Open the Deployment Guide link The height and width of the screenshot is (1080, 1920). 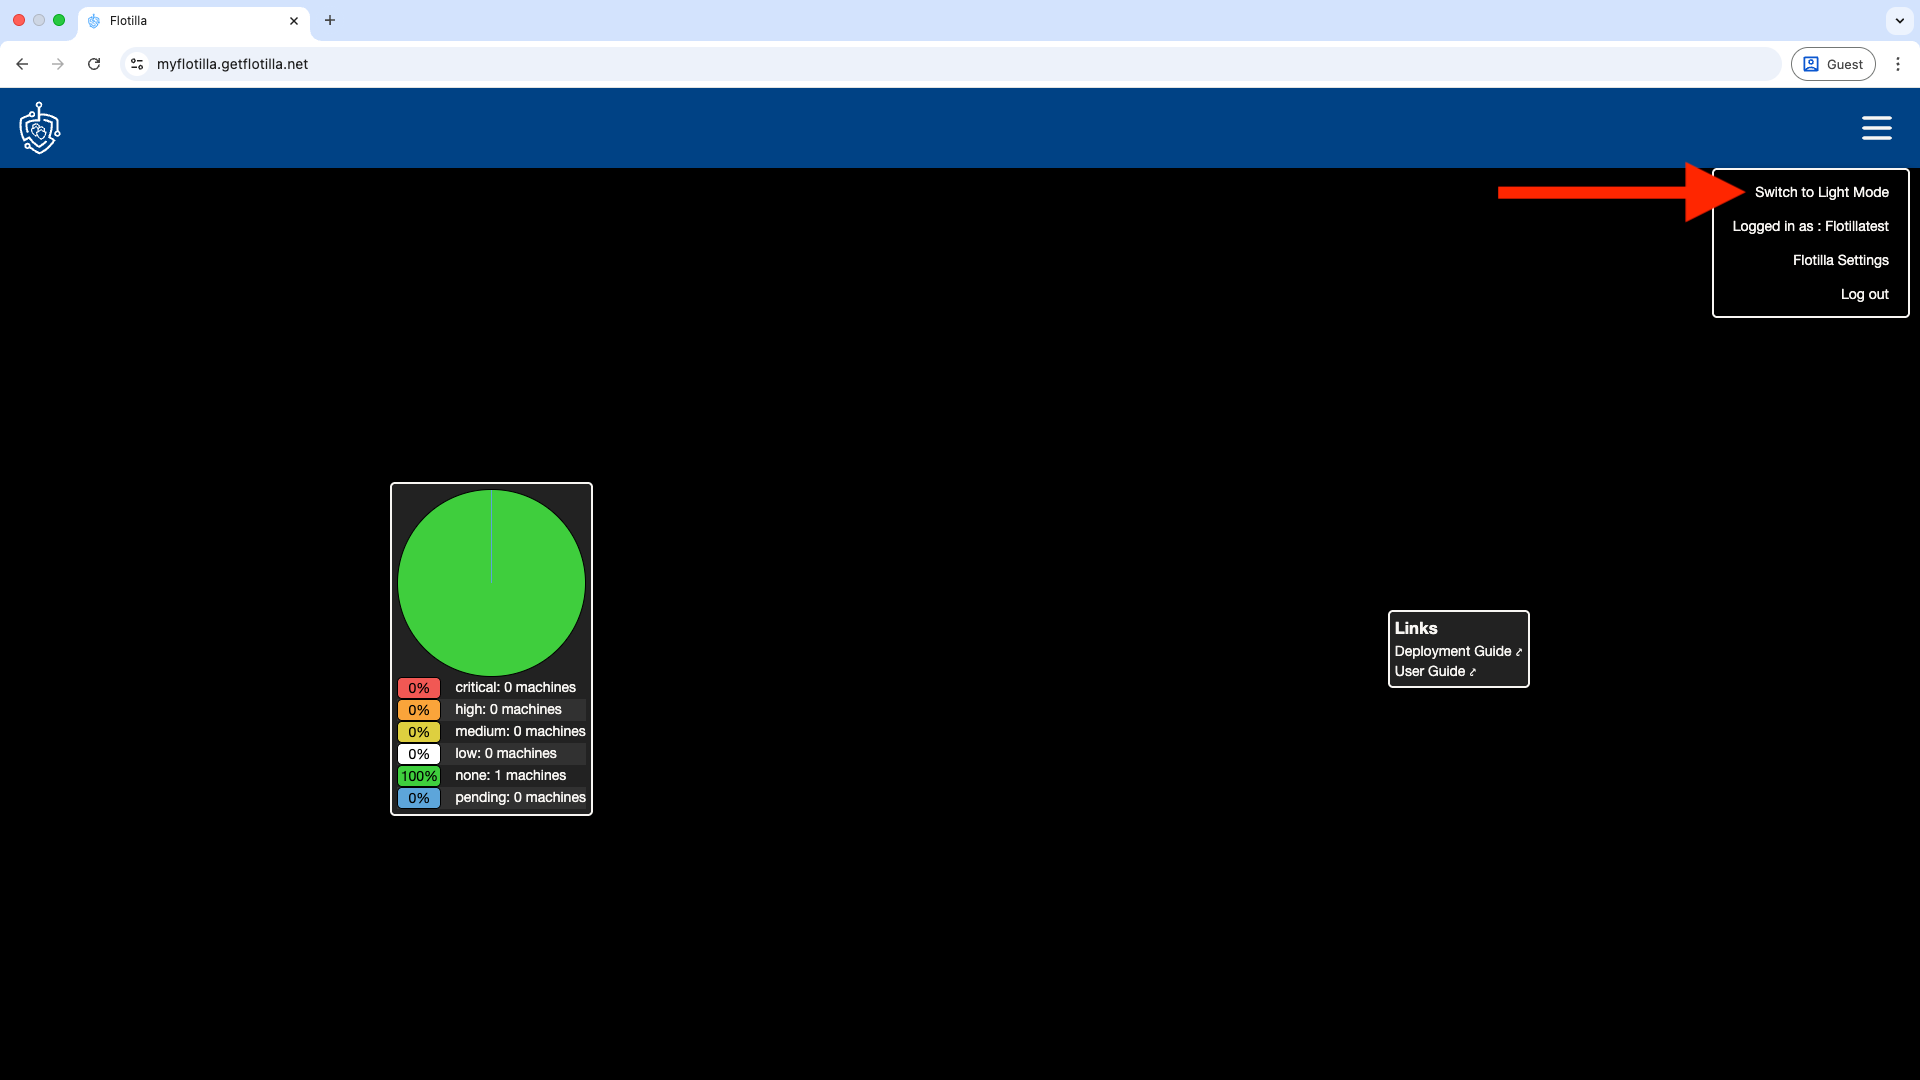1452,650
